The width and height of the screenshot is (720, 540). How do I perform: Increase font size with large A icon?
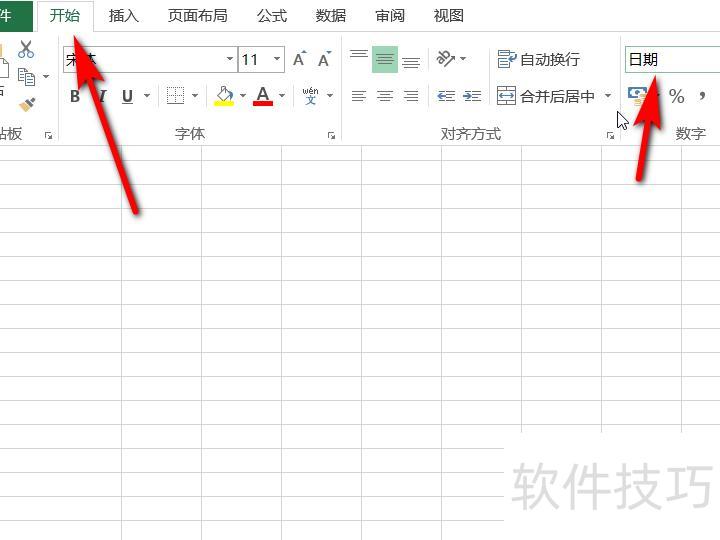pyautogui.click(x=299, y=59)
